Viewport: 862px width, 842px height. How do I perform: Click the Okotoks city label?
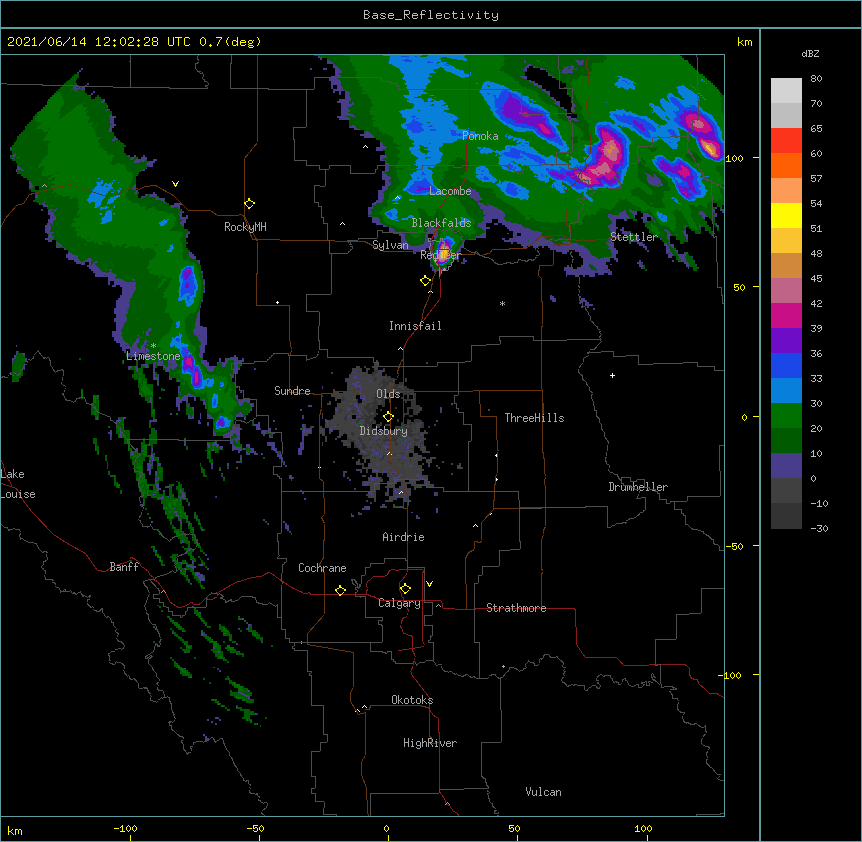(412, 700)
